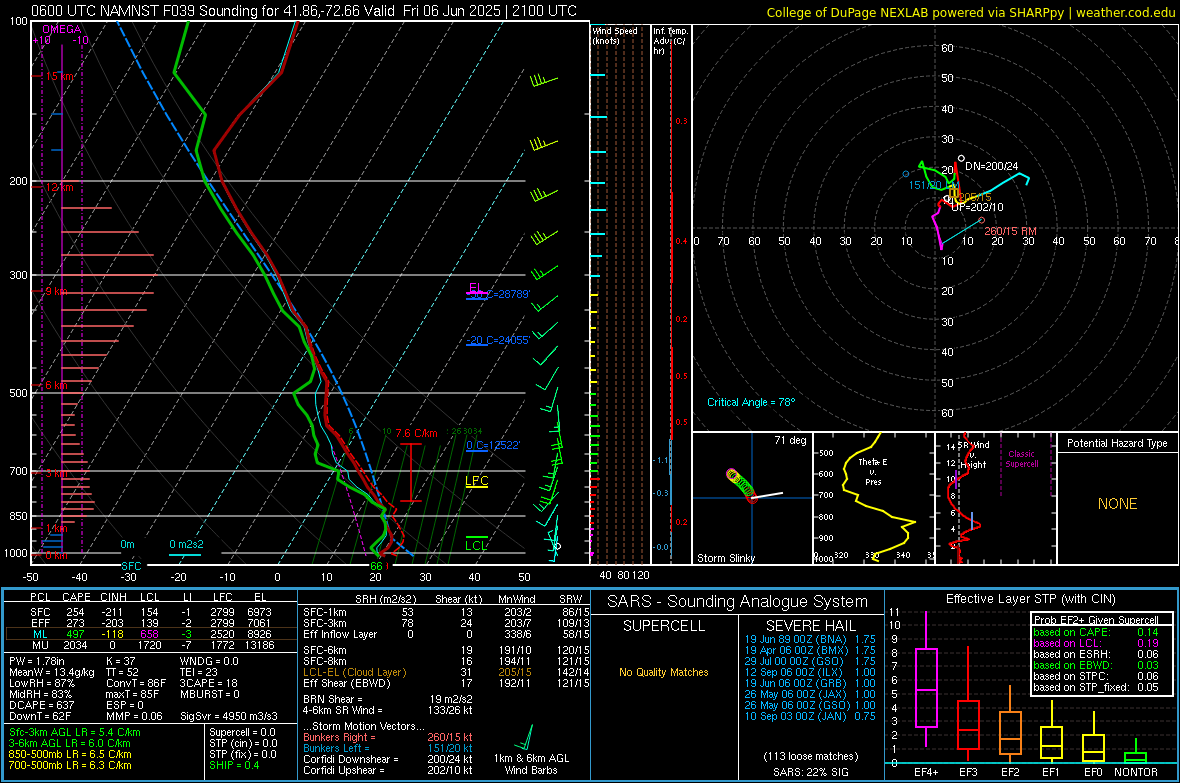Click the Classic Supercell label

pos(1021,459)
